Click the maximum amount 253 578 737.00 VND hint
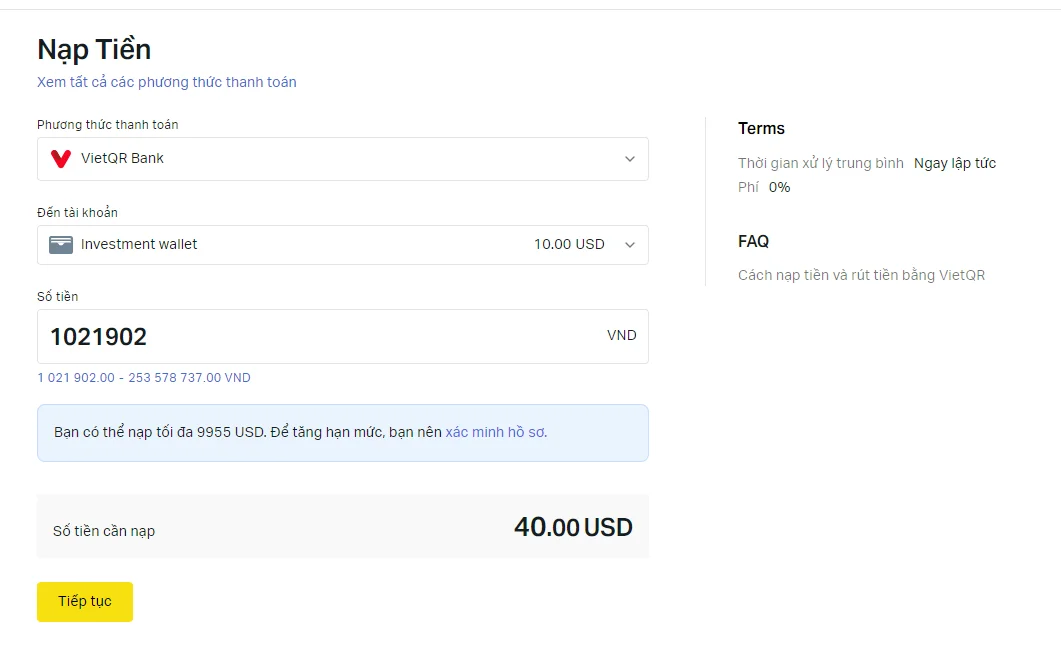This screenshot has width=1061, height=654. (x=189, y=377)
